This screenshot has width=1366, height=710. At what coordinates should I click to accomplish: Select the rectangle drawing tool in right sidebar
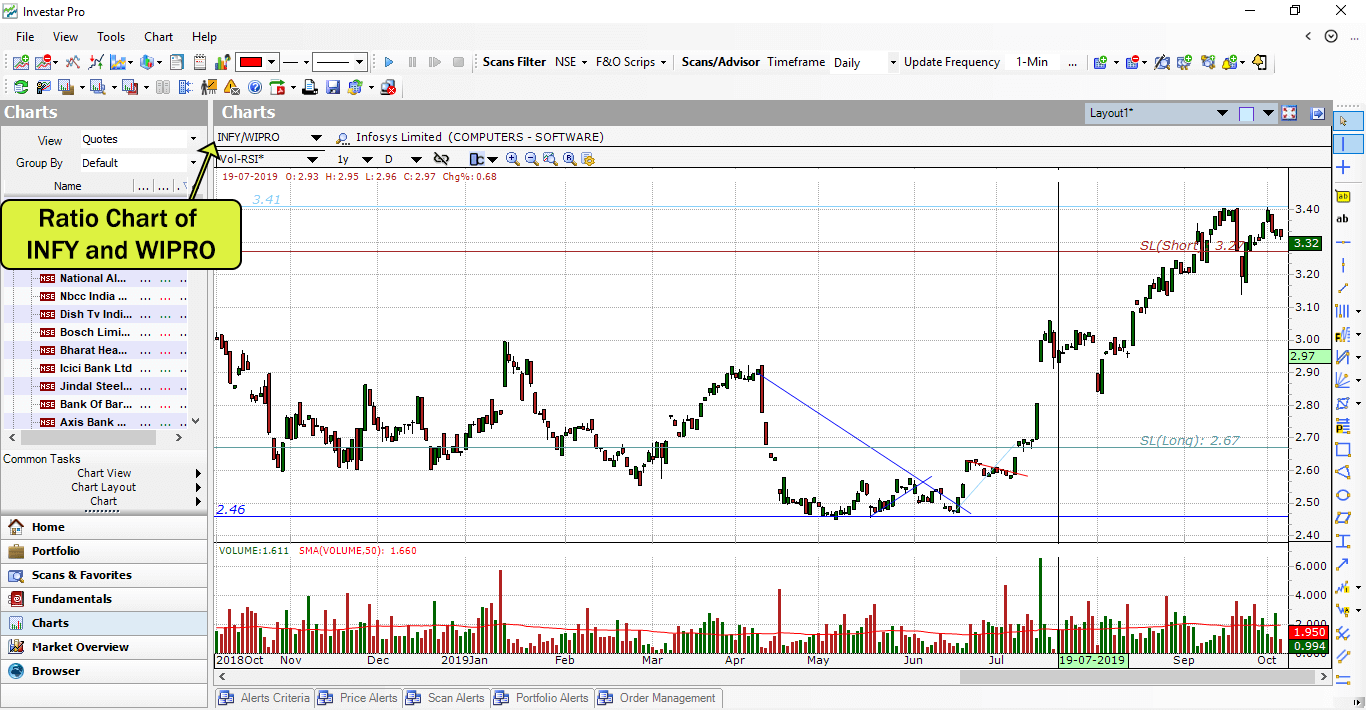click(1343, 450)
